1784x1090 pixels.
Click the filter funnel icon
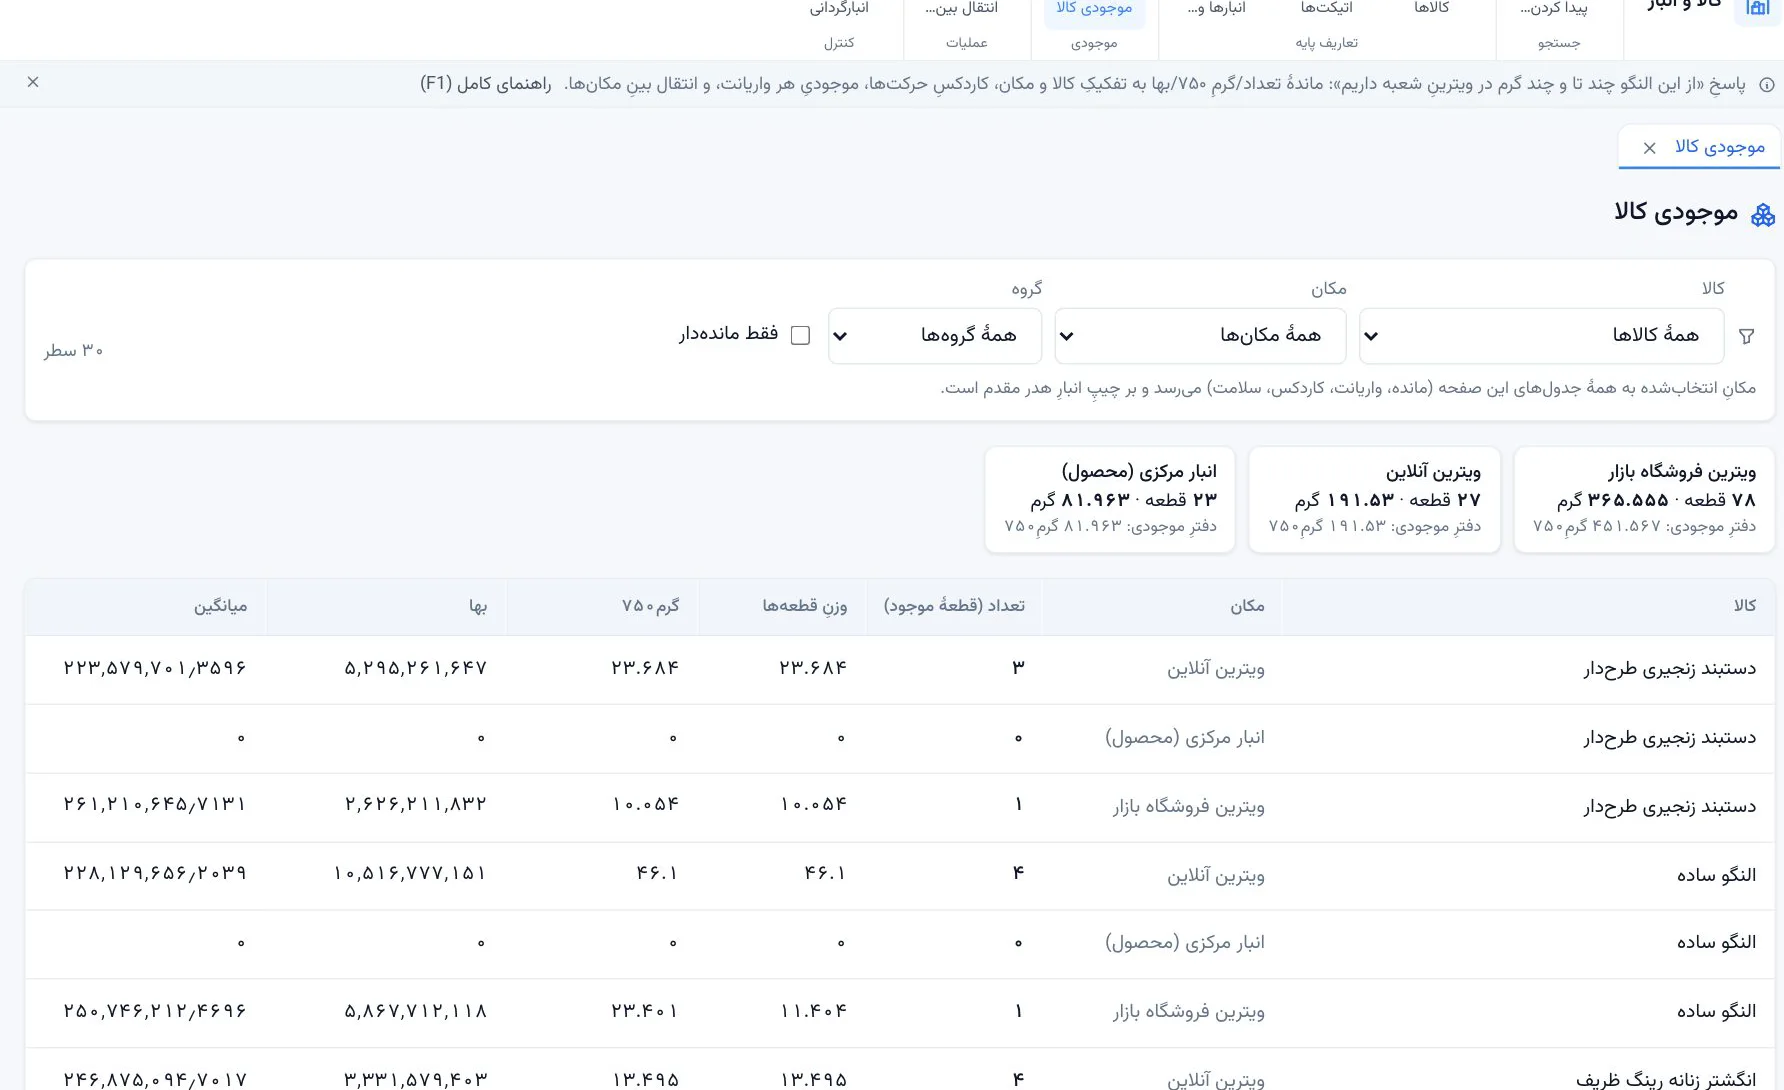click(x=1747, y=337)
